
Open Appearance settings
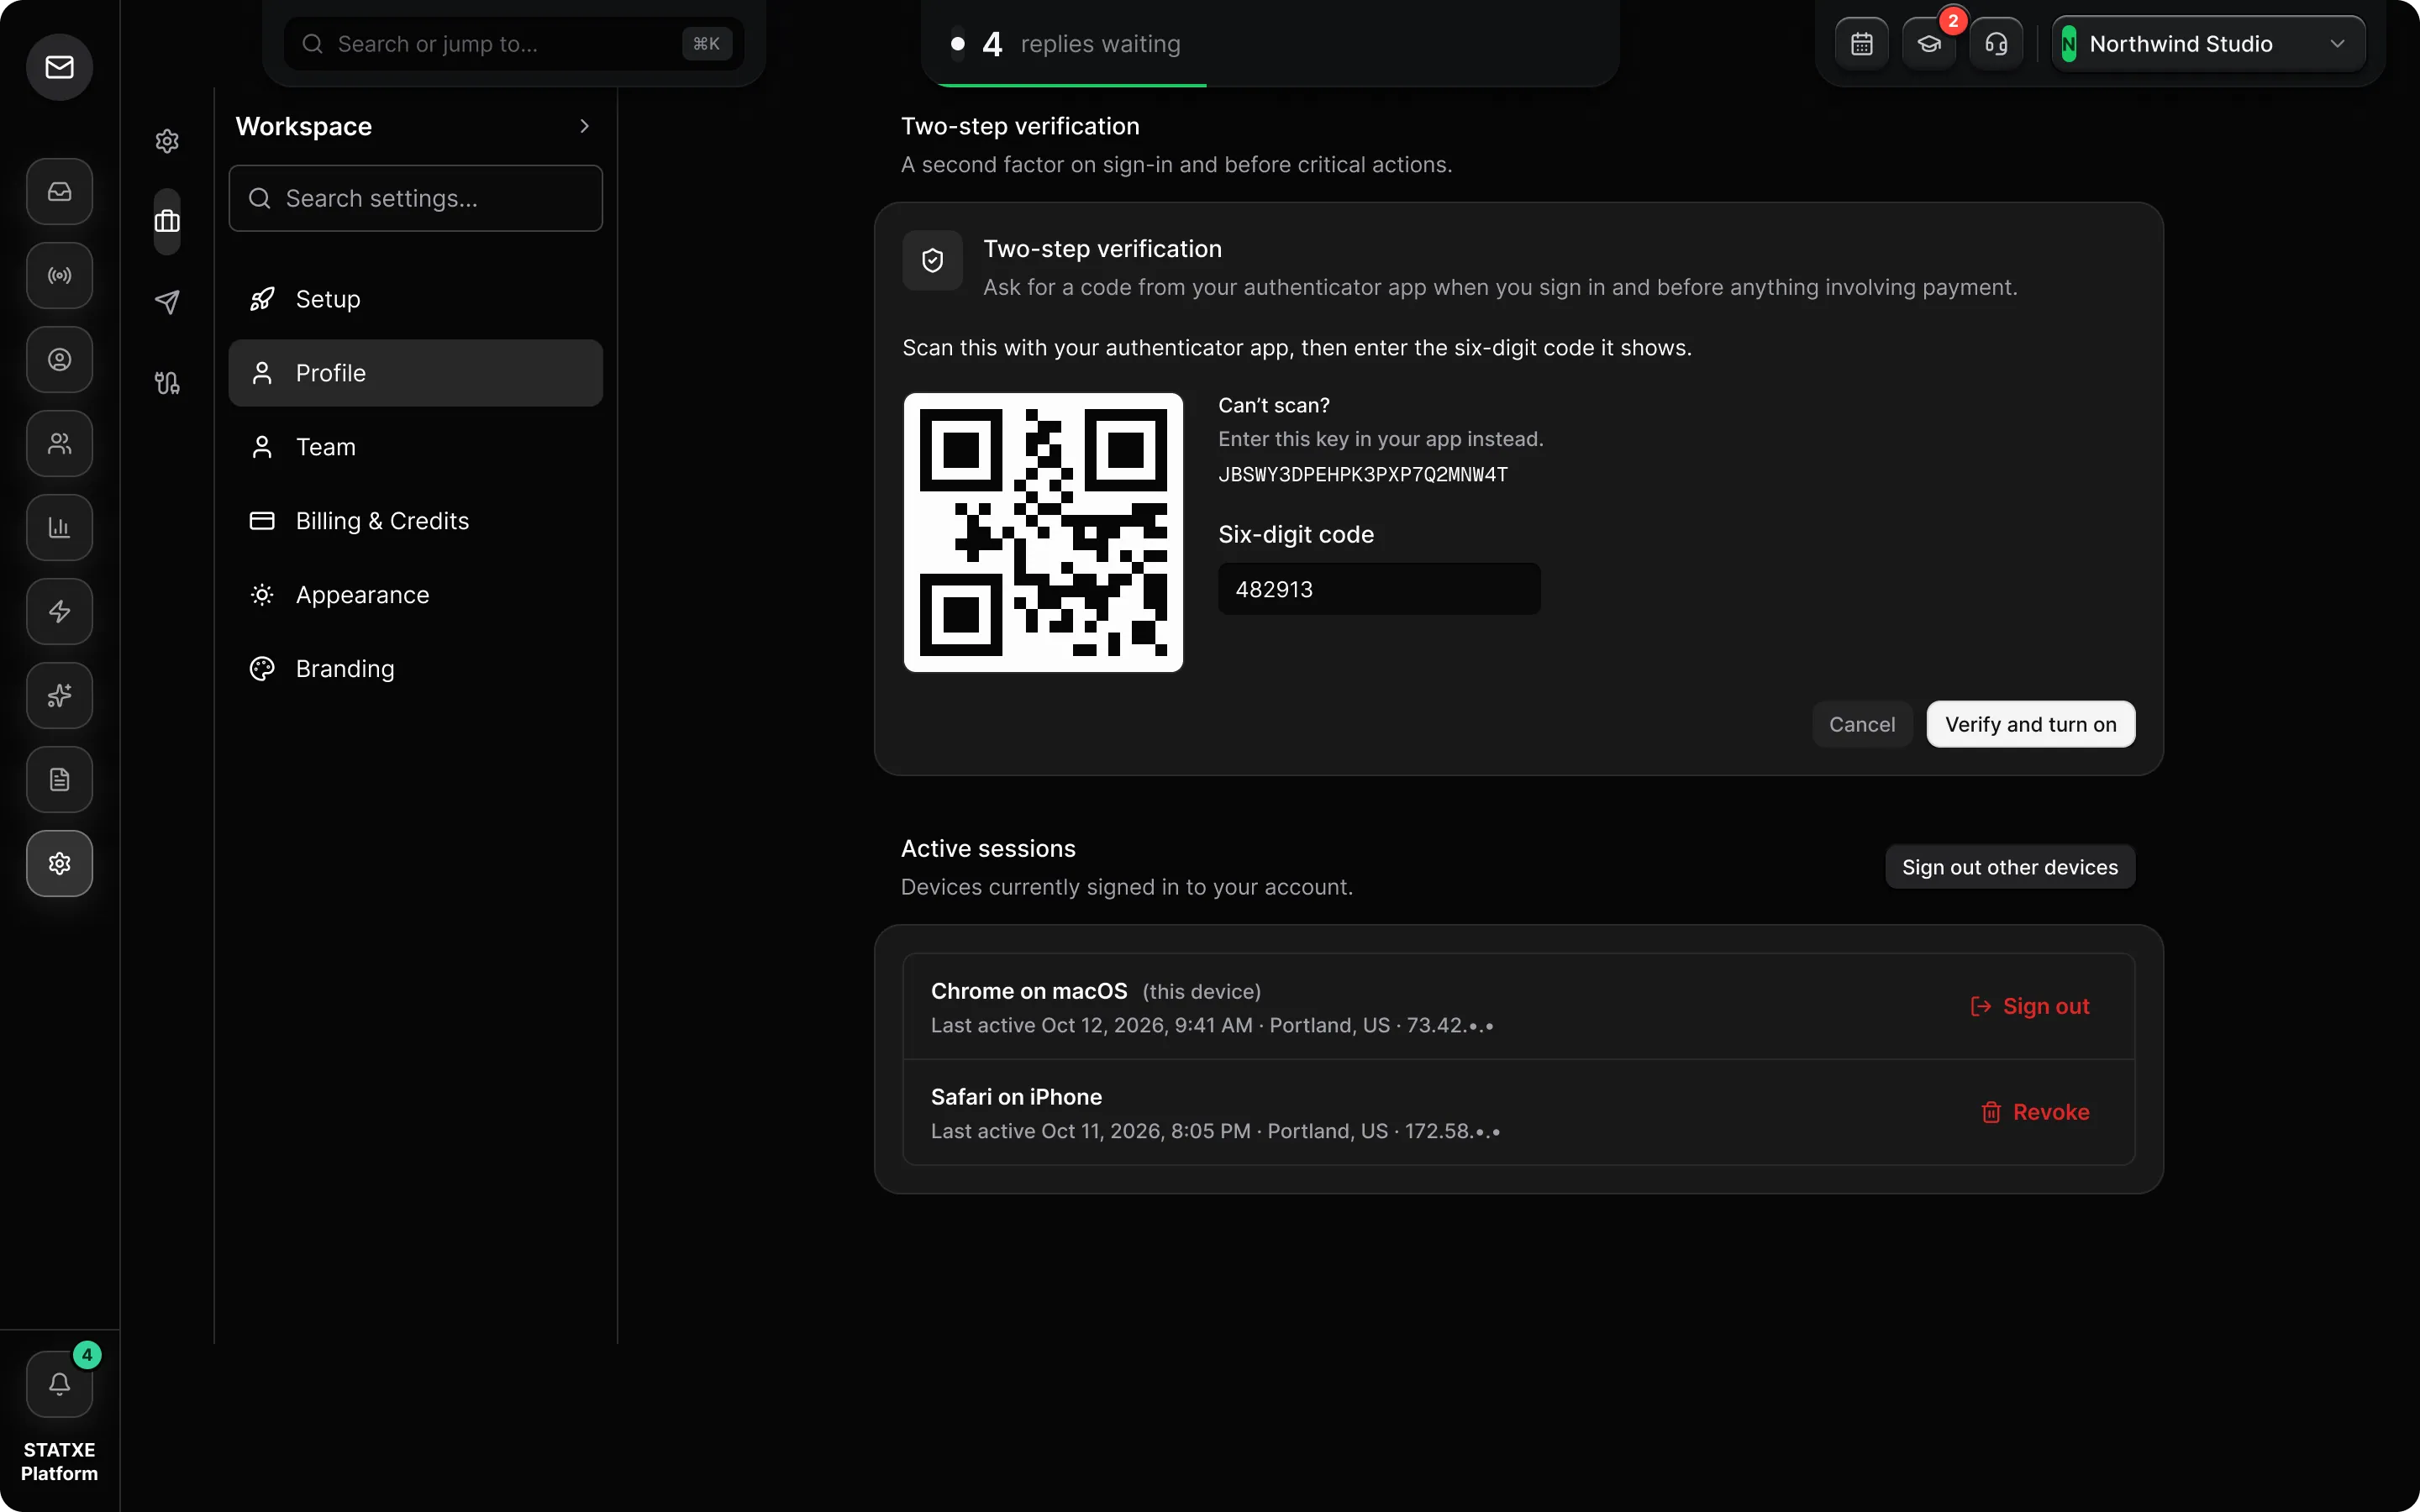[x=416, y=595]
